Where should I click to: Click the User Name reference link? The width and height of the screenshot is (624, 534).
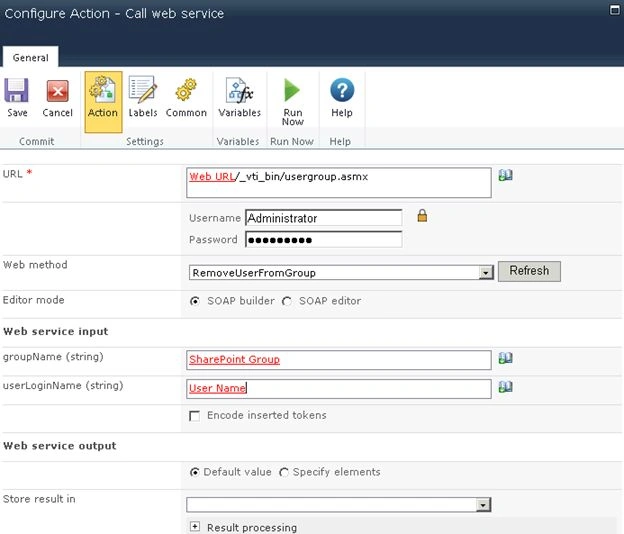pyautogui.click(x=217, y=388)
